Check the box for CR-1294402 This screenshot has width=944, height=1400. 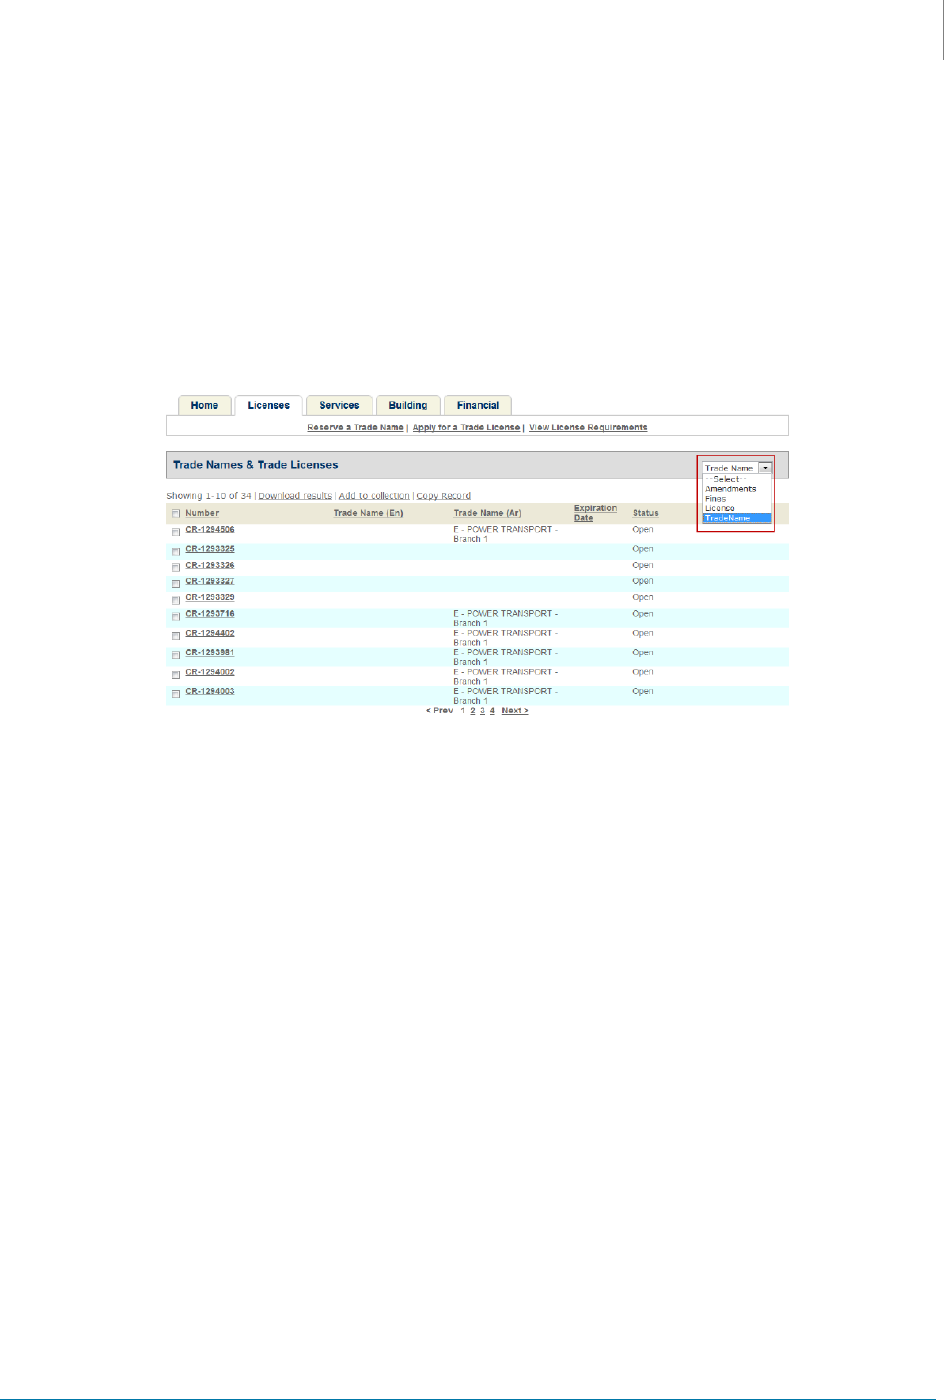176,636
